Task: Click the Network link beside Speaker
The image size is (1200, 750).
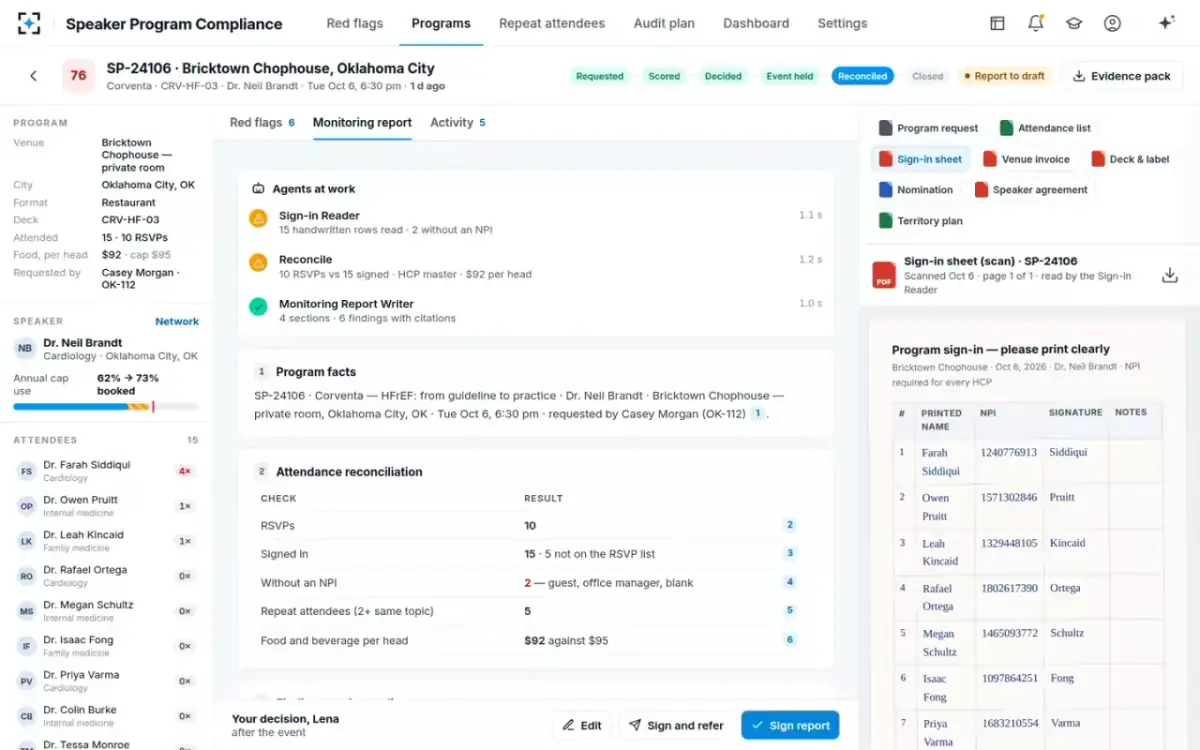Action: coord(177,321)
